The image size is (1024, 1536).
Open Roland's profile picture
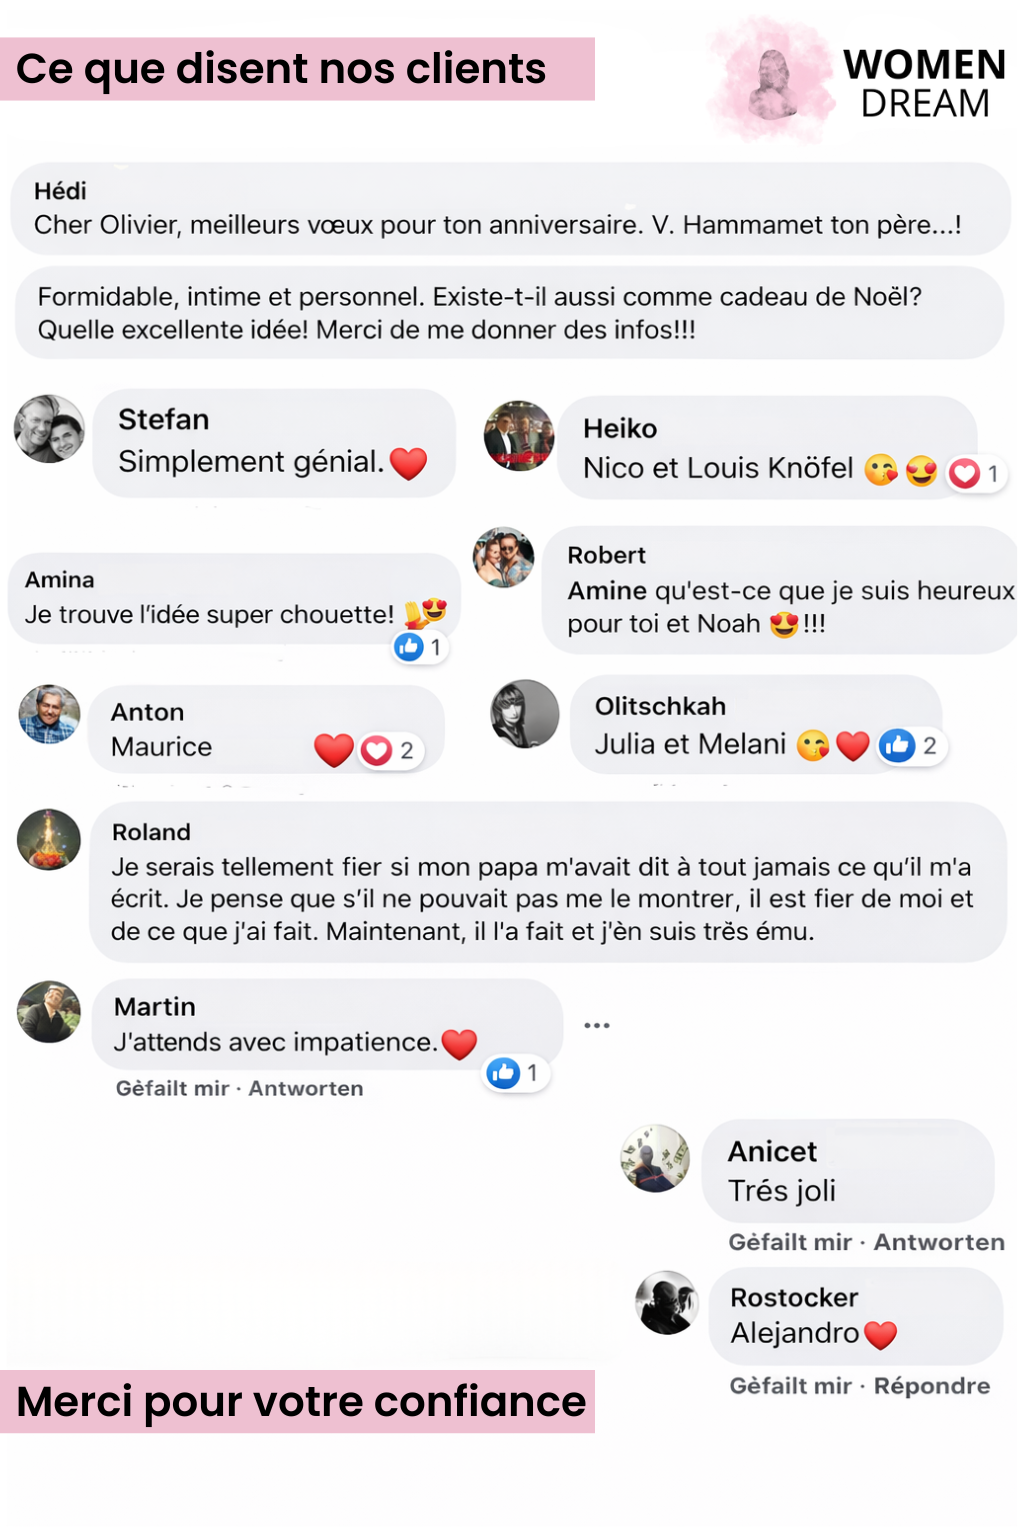[49, 839]
